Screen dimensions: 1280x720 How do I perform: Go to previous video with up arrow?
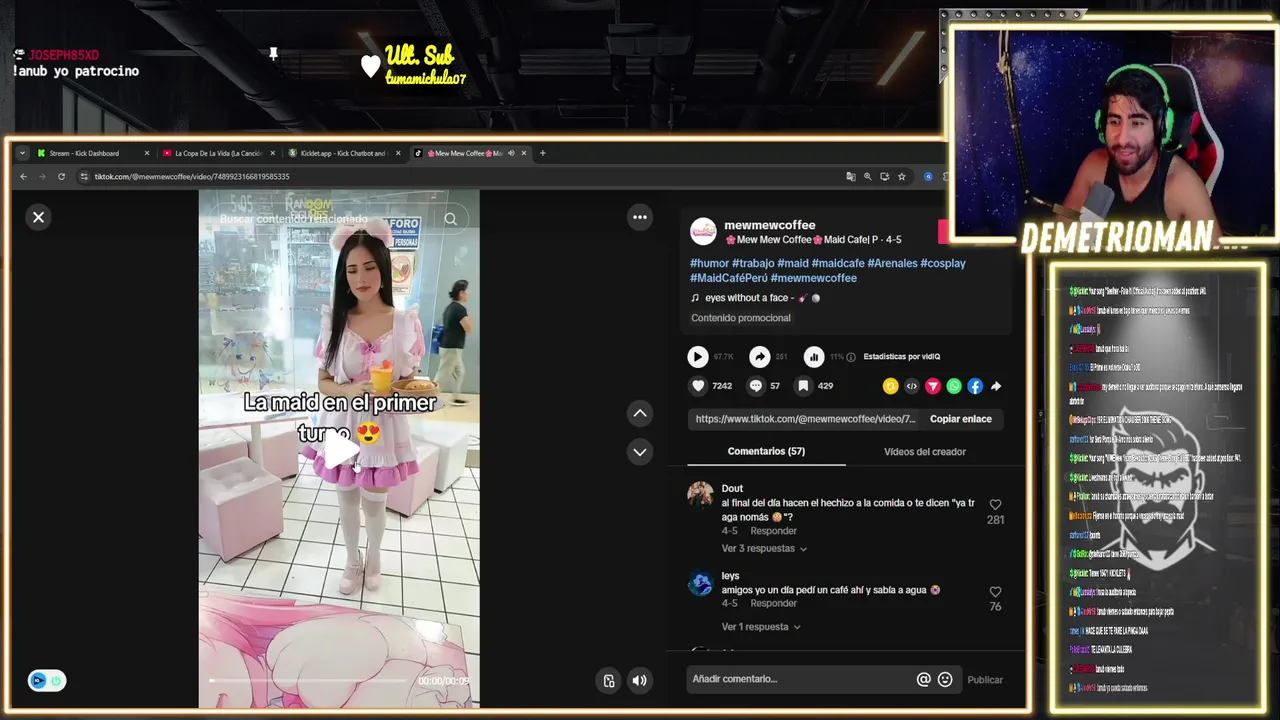pos(640,413)
